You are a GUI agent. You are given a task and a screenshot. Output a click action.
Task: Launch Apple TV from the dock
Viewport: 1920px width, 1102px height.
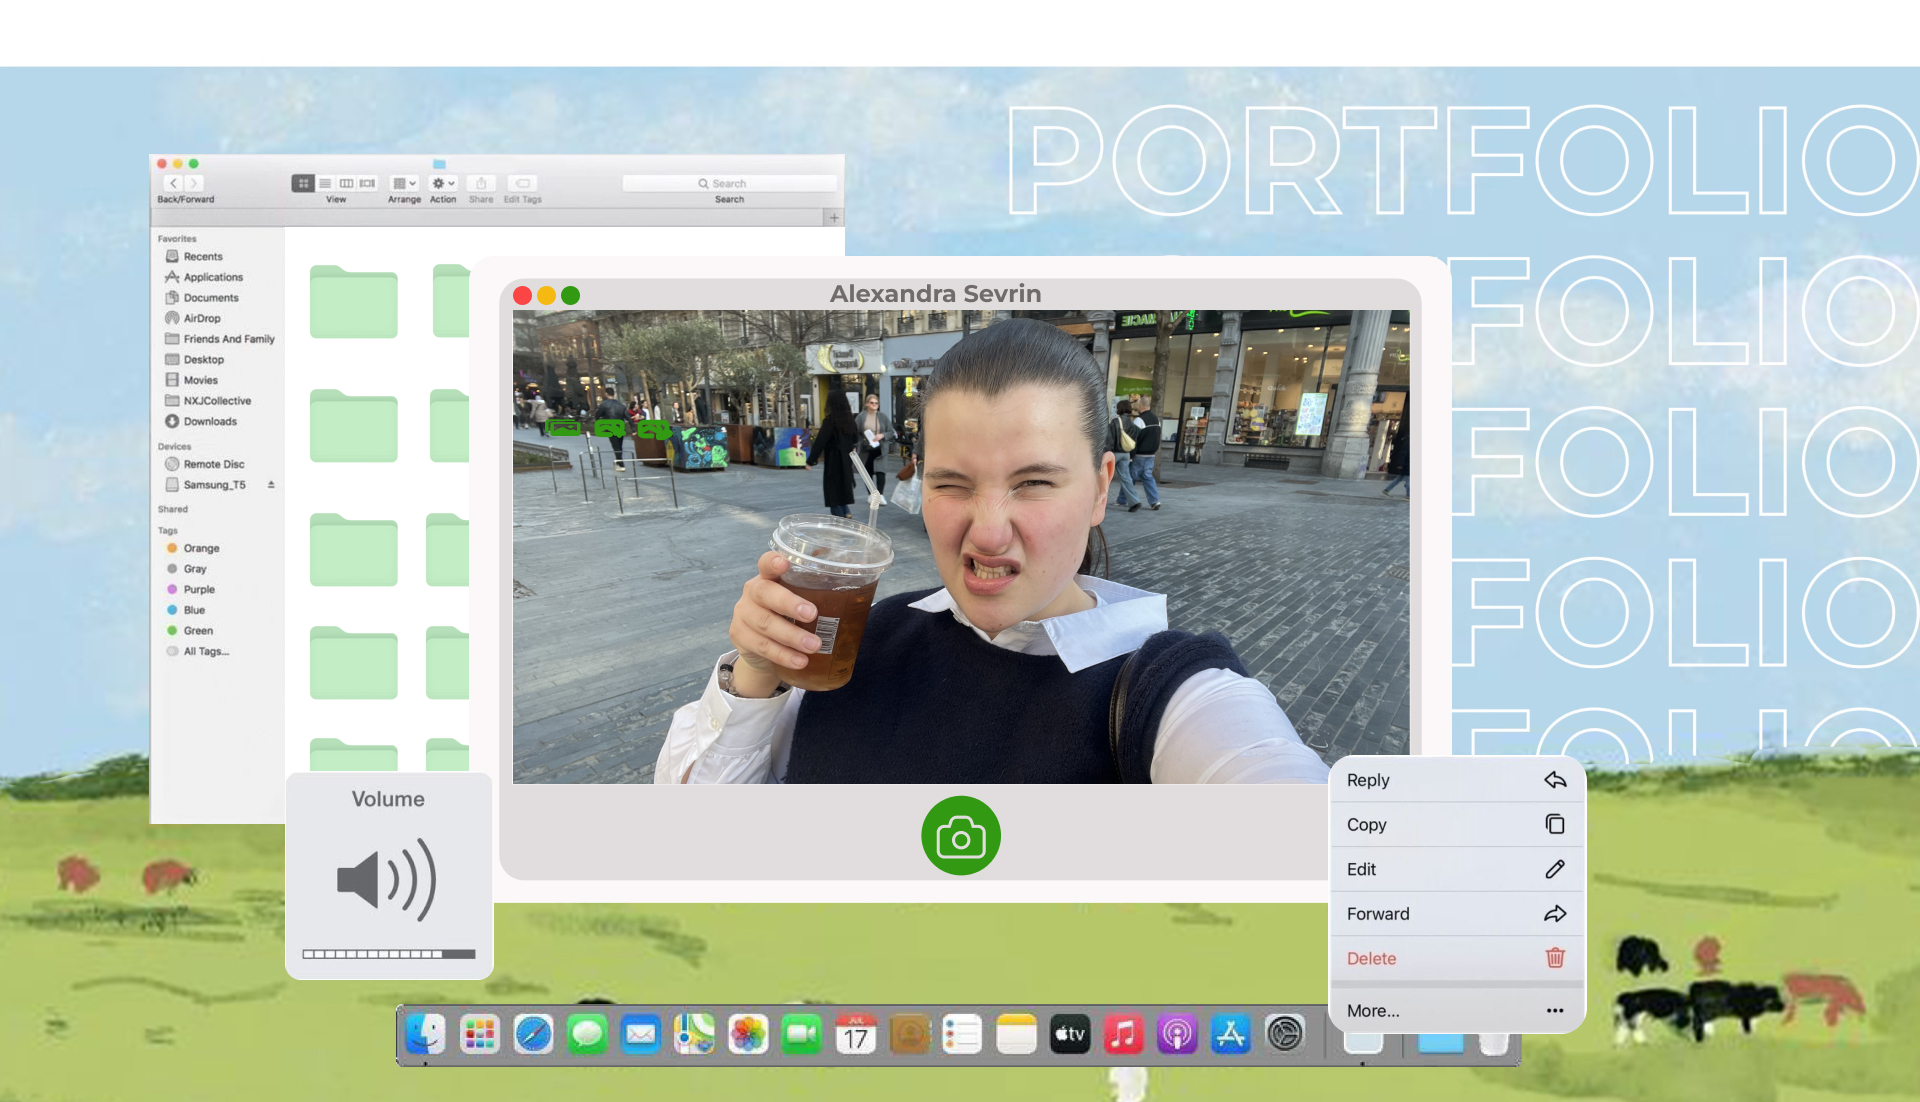[x=1070, y=1034]
